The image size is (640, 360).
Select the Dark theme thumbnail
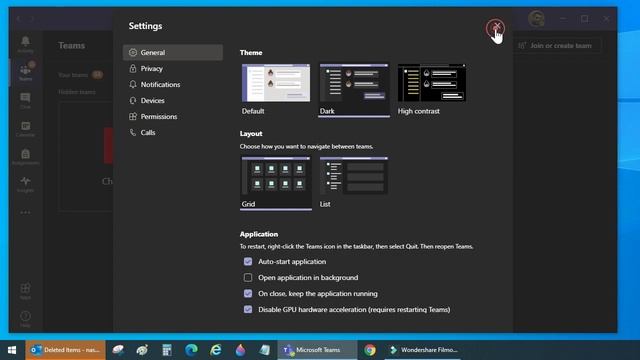(353, 83)
